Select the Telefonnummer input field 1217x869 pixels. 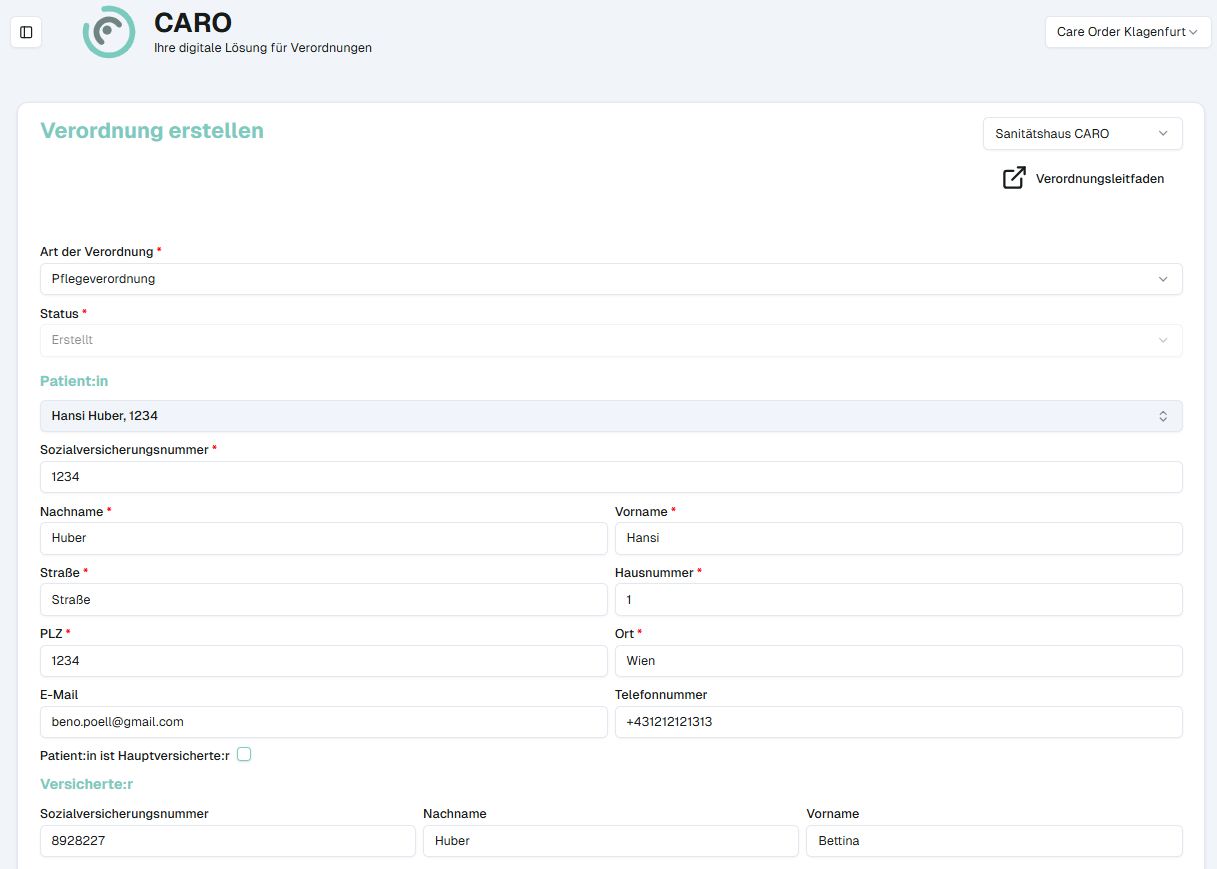(x=897, y=721)
